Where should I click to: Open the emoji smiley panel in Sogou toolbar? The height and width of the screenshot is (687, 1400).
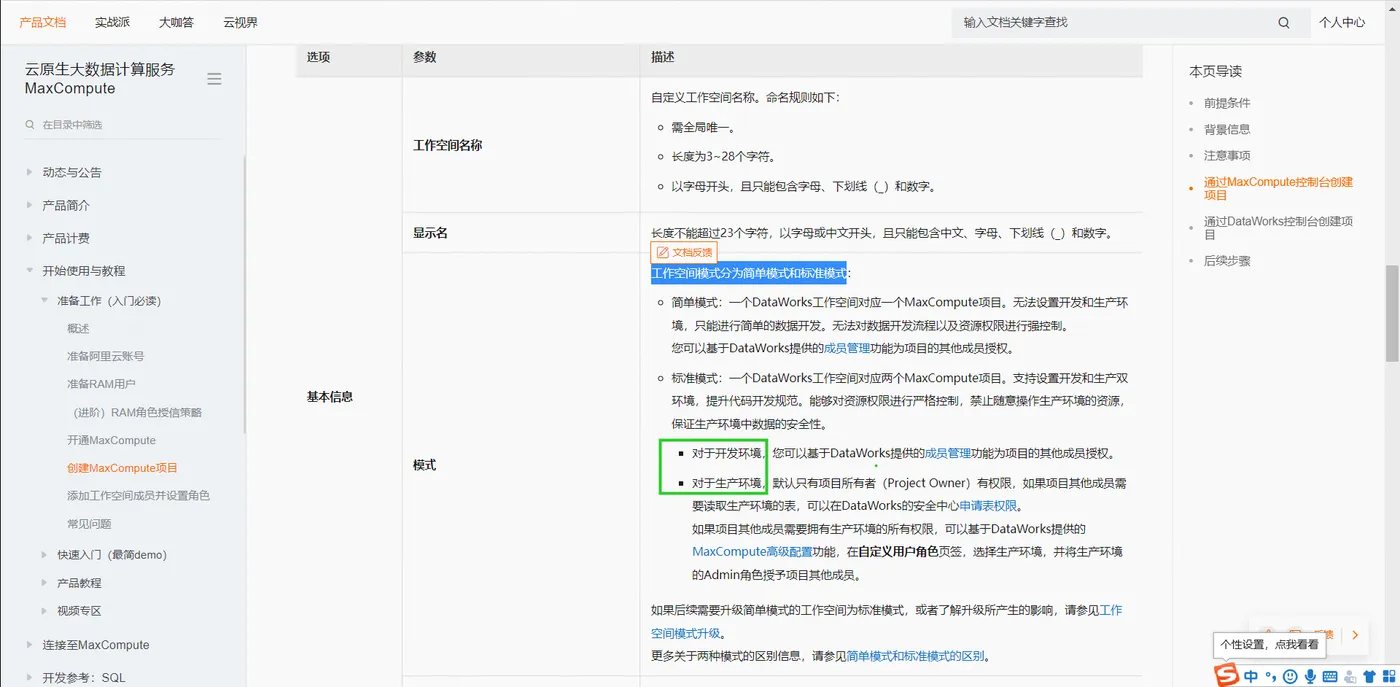(x=1290, y=676)
